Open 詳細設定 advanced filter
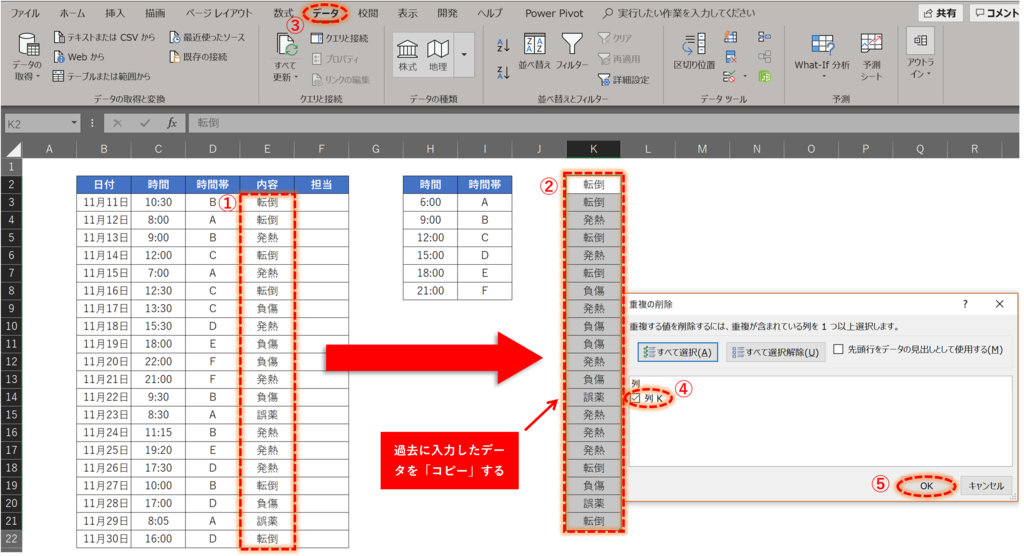 [x=624, y=80]
